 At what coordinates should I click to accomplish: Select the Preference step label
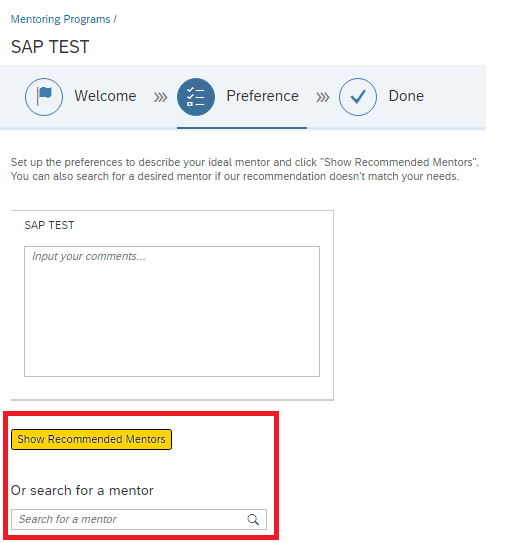coord(262,96)
